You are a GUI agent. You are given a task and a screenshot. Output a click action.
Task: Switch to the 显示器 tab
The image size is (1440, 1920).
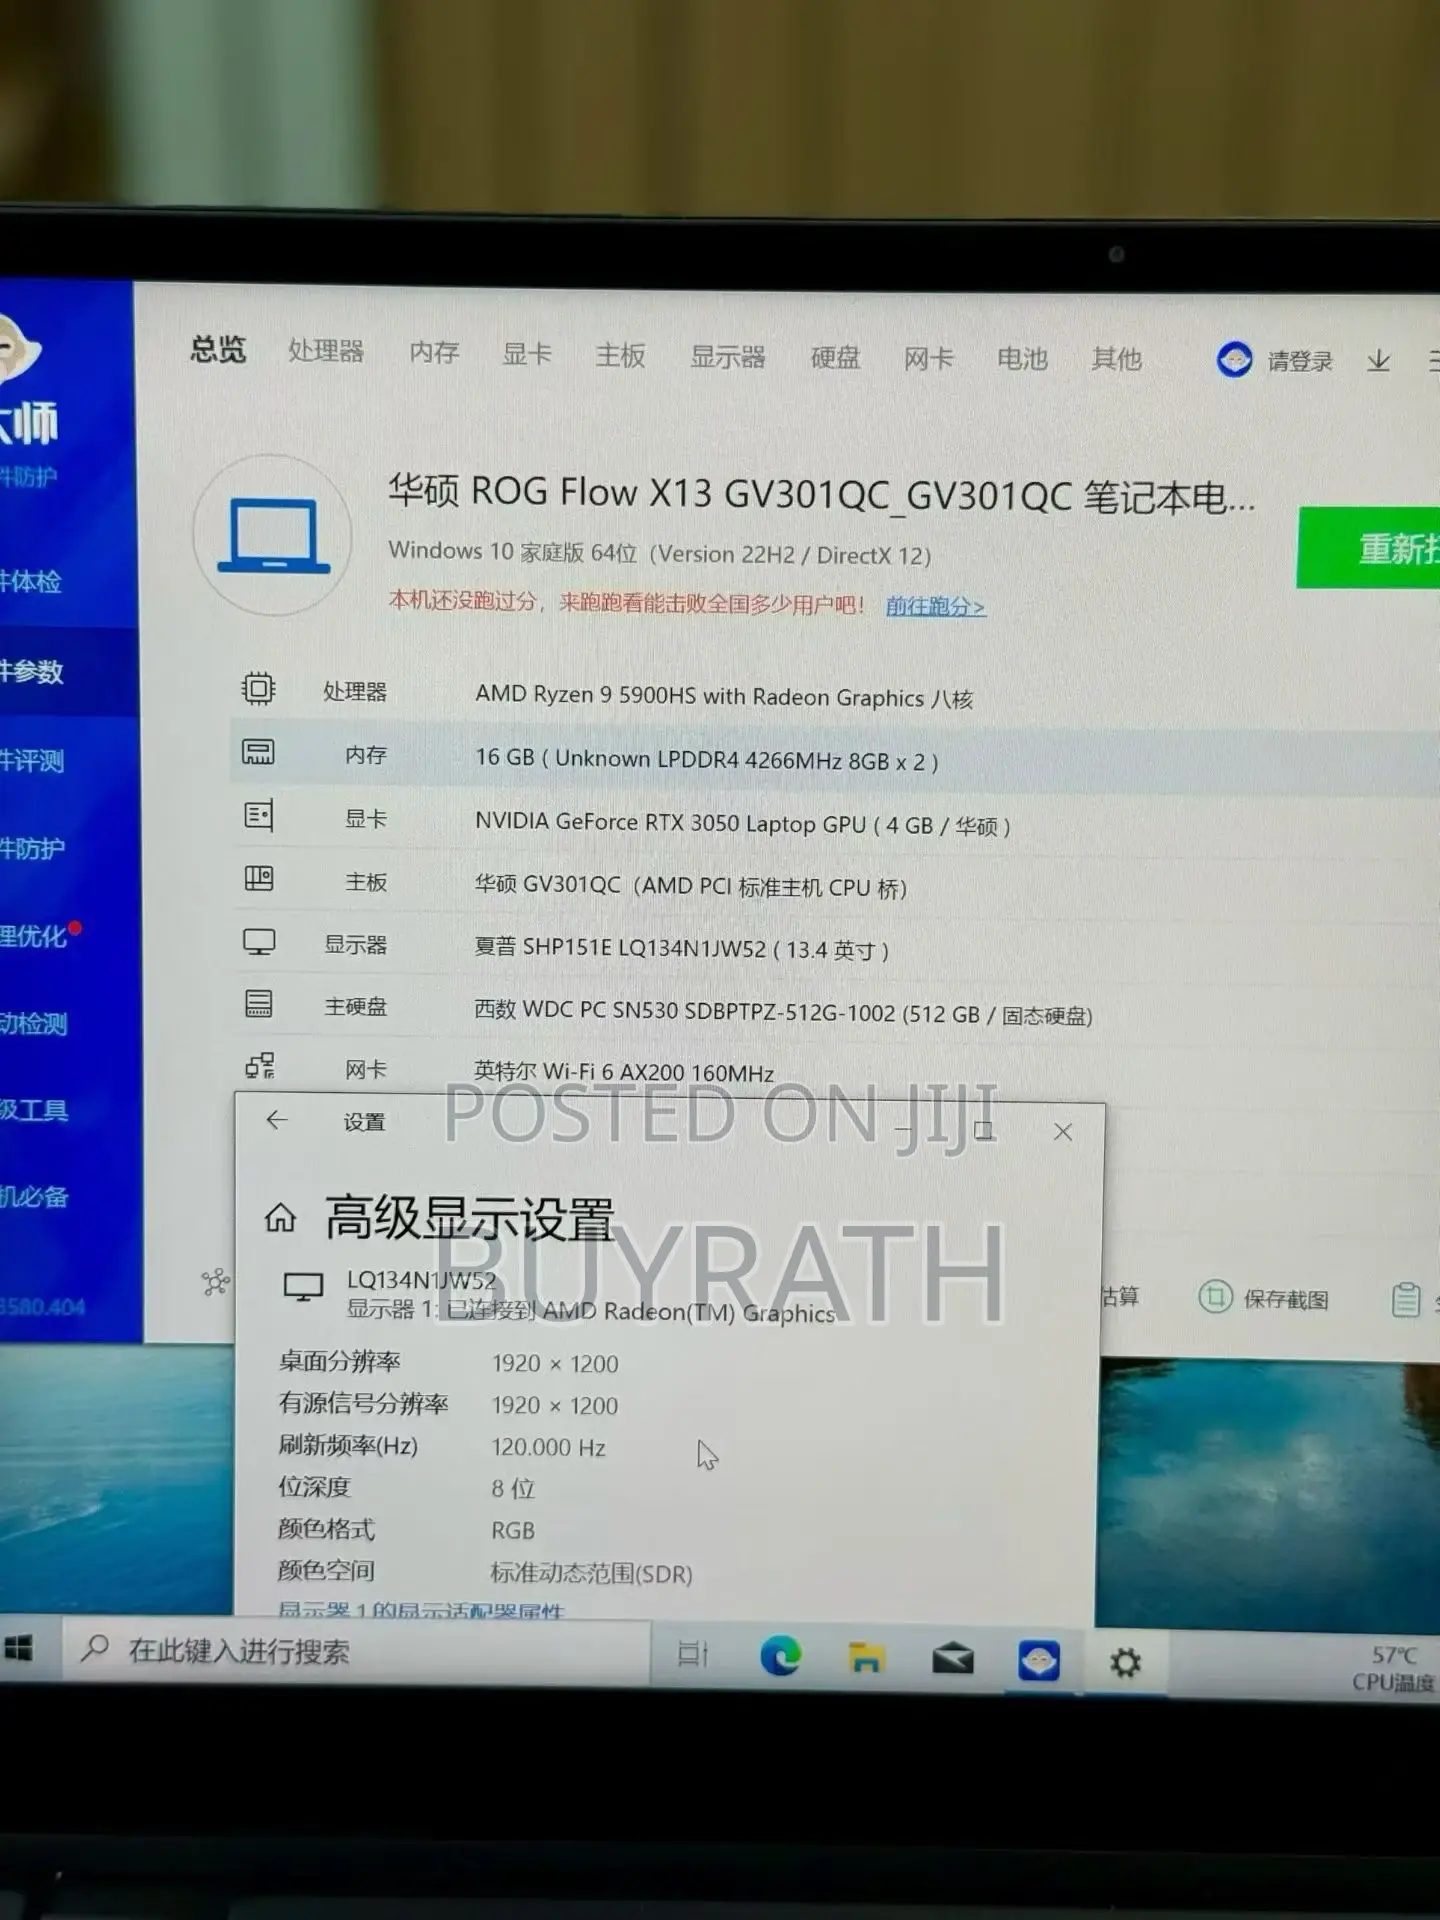[728, 356]
